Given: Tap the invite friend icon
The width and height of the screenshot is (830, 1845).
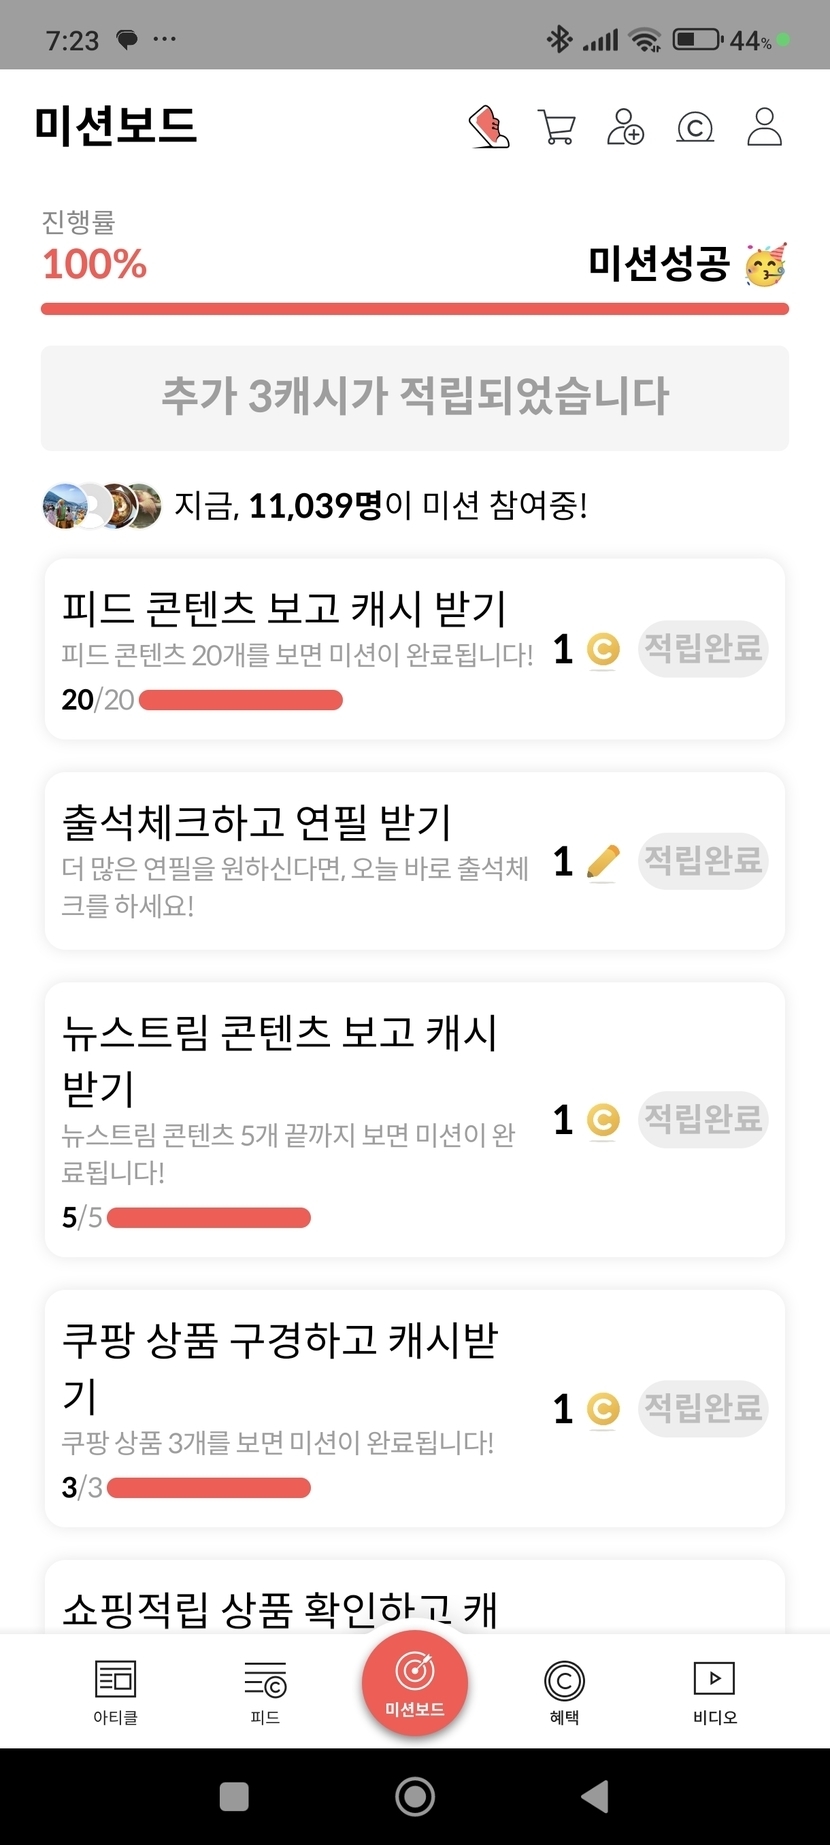Looking at the screenshot, I should [x=626, y=127].
